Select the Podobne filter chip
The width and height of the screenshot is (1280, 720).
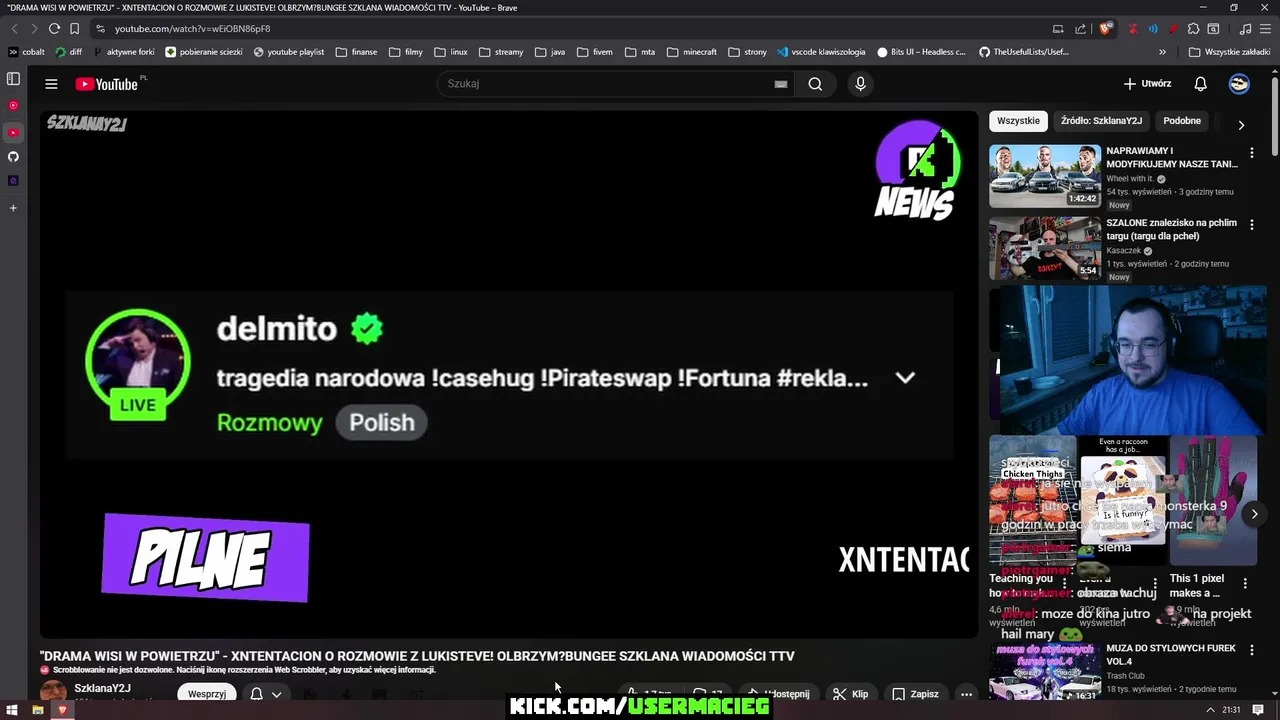pos(1182,121)
